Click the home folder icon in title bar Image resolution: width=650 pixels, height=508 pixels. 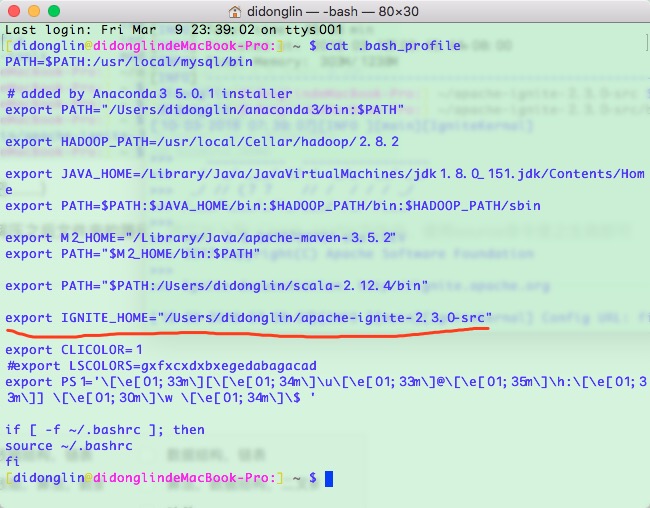coord(235,12)
